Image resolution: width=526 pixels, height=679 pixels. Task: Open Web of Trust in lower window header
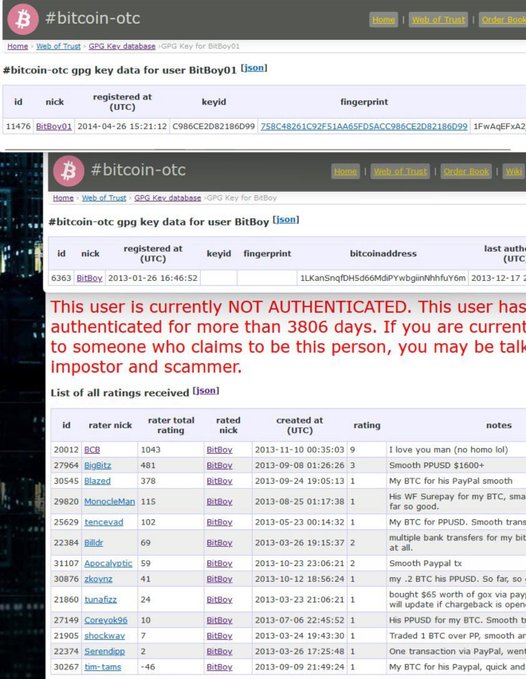tap(400, 171)
